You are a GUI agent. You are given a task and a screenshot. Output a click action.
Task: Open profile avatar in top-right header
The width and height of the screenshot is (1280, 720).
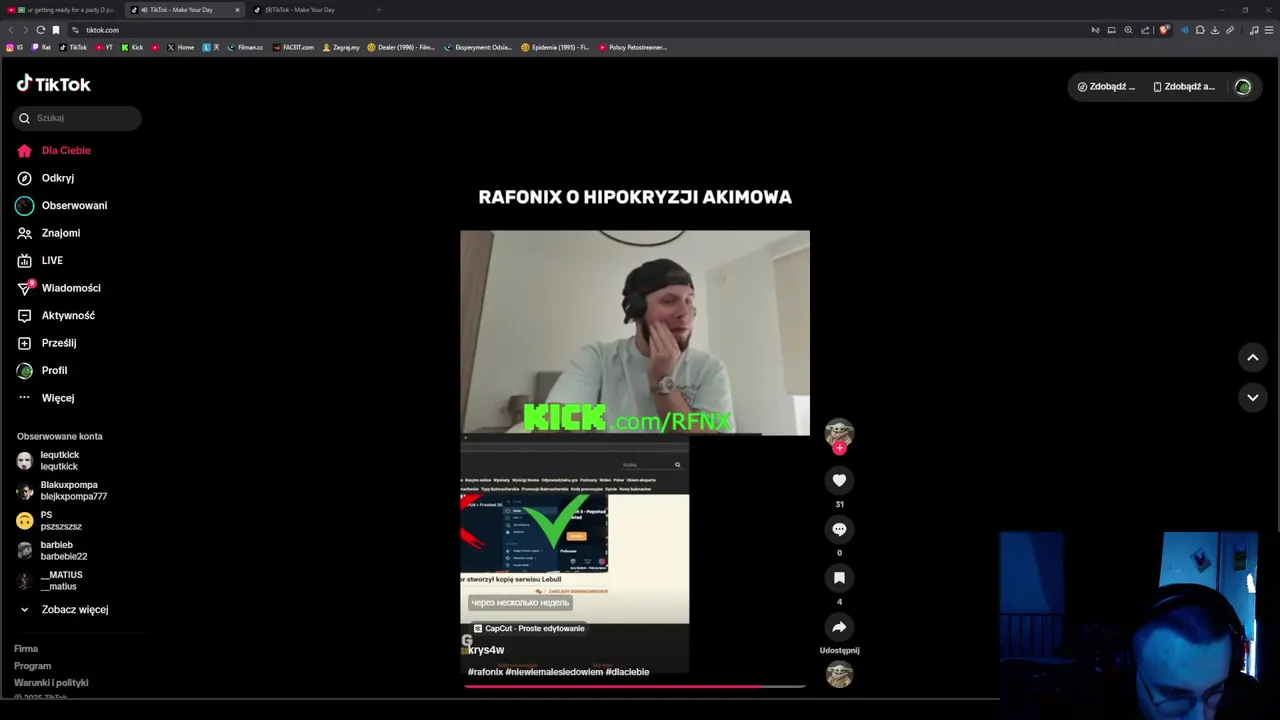pos(1243,87)
